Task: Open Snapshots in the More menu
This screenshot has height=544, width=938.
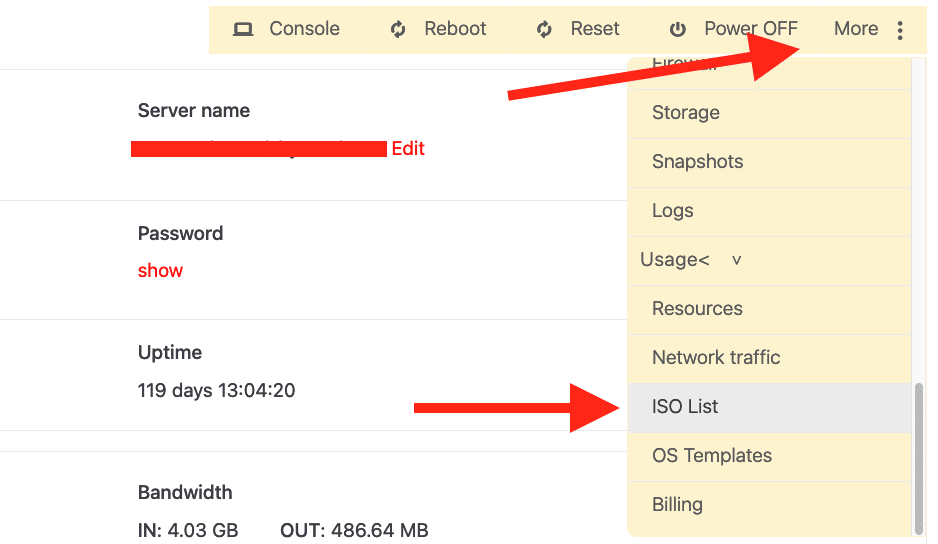Action: tap(697, 162)
